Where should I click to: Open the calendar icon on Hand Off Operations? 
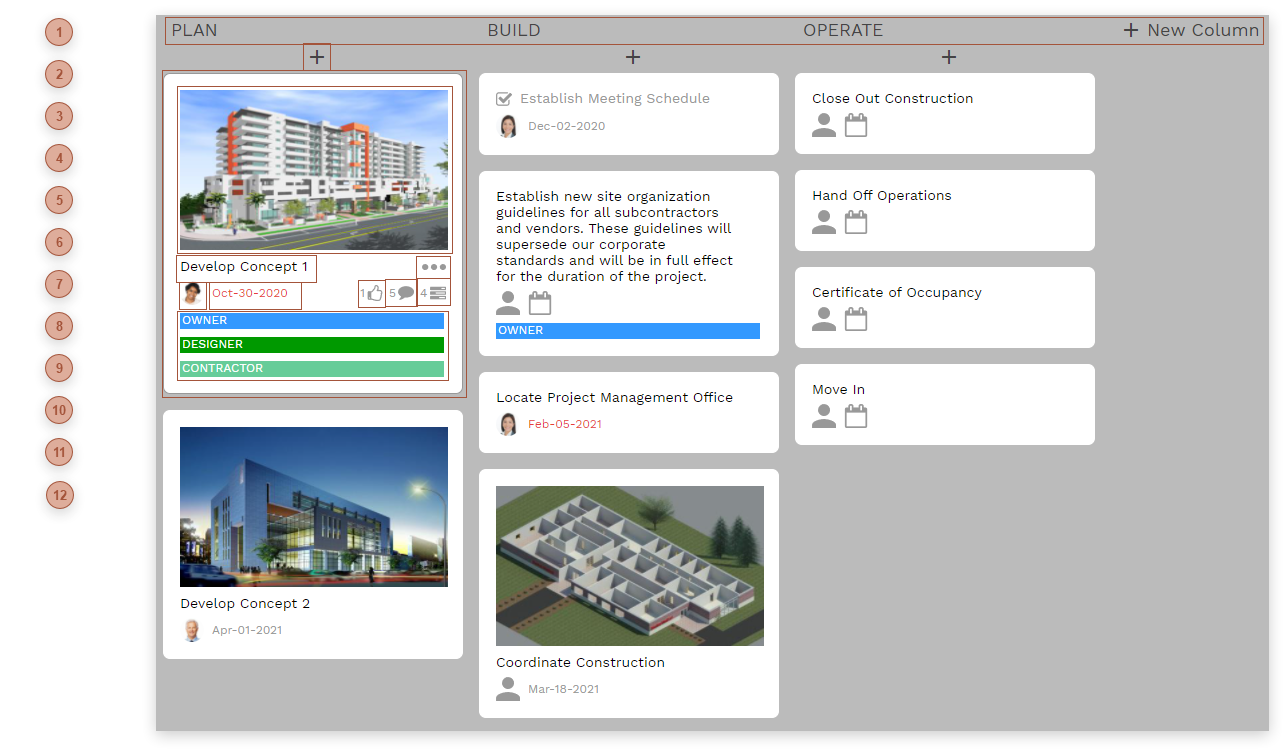click(855, 222)
